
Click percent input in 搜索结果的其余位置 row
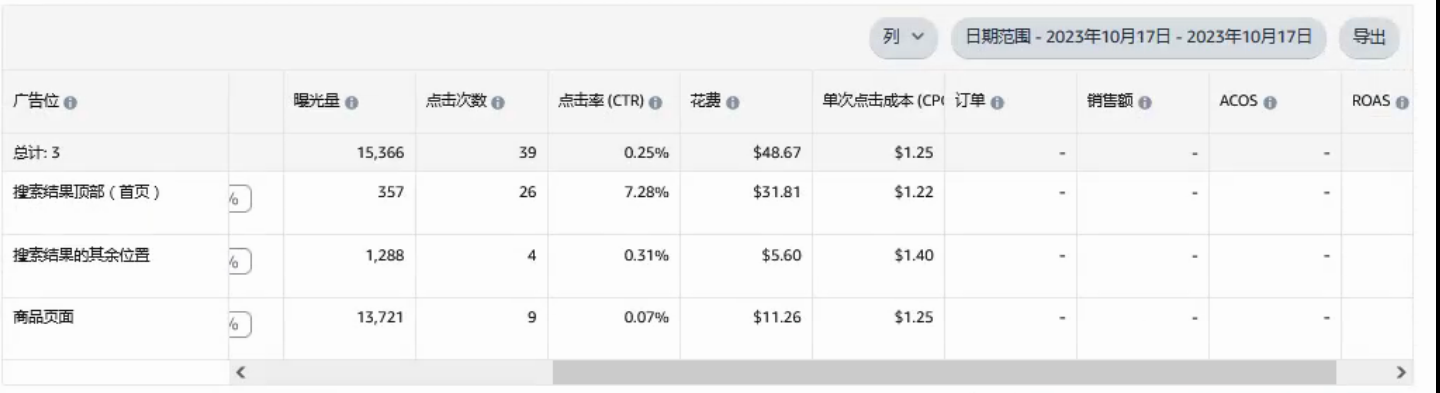(x=238, y=261)
